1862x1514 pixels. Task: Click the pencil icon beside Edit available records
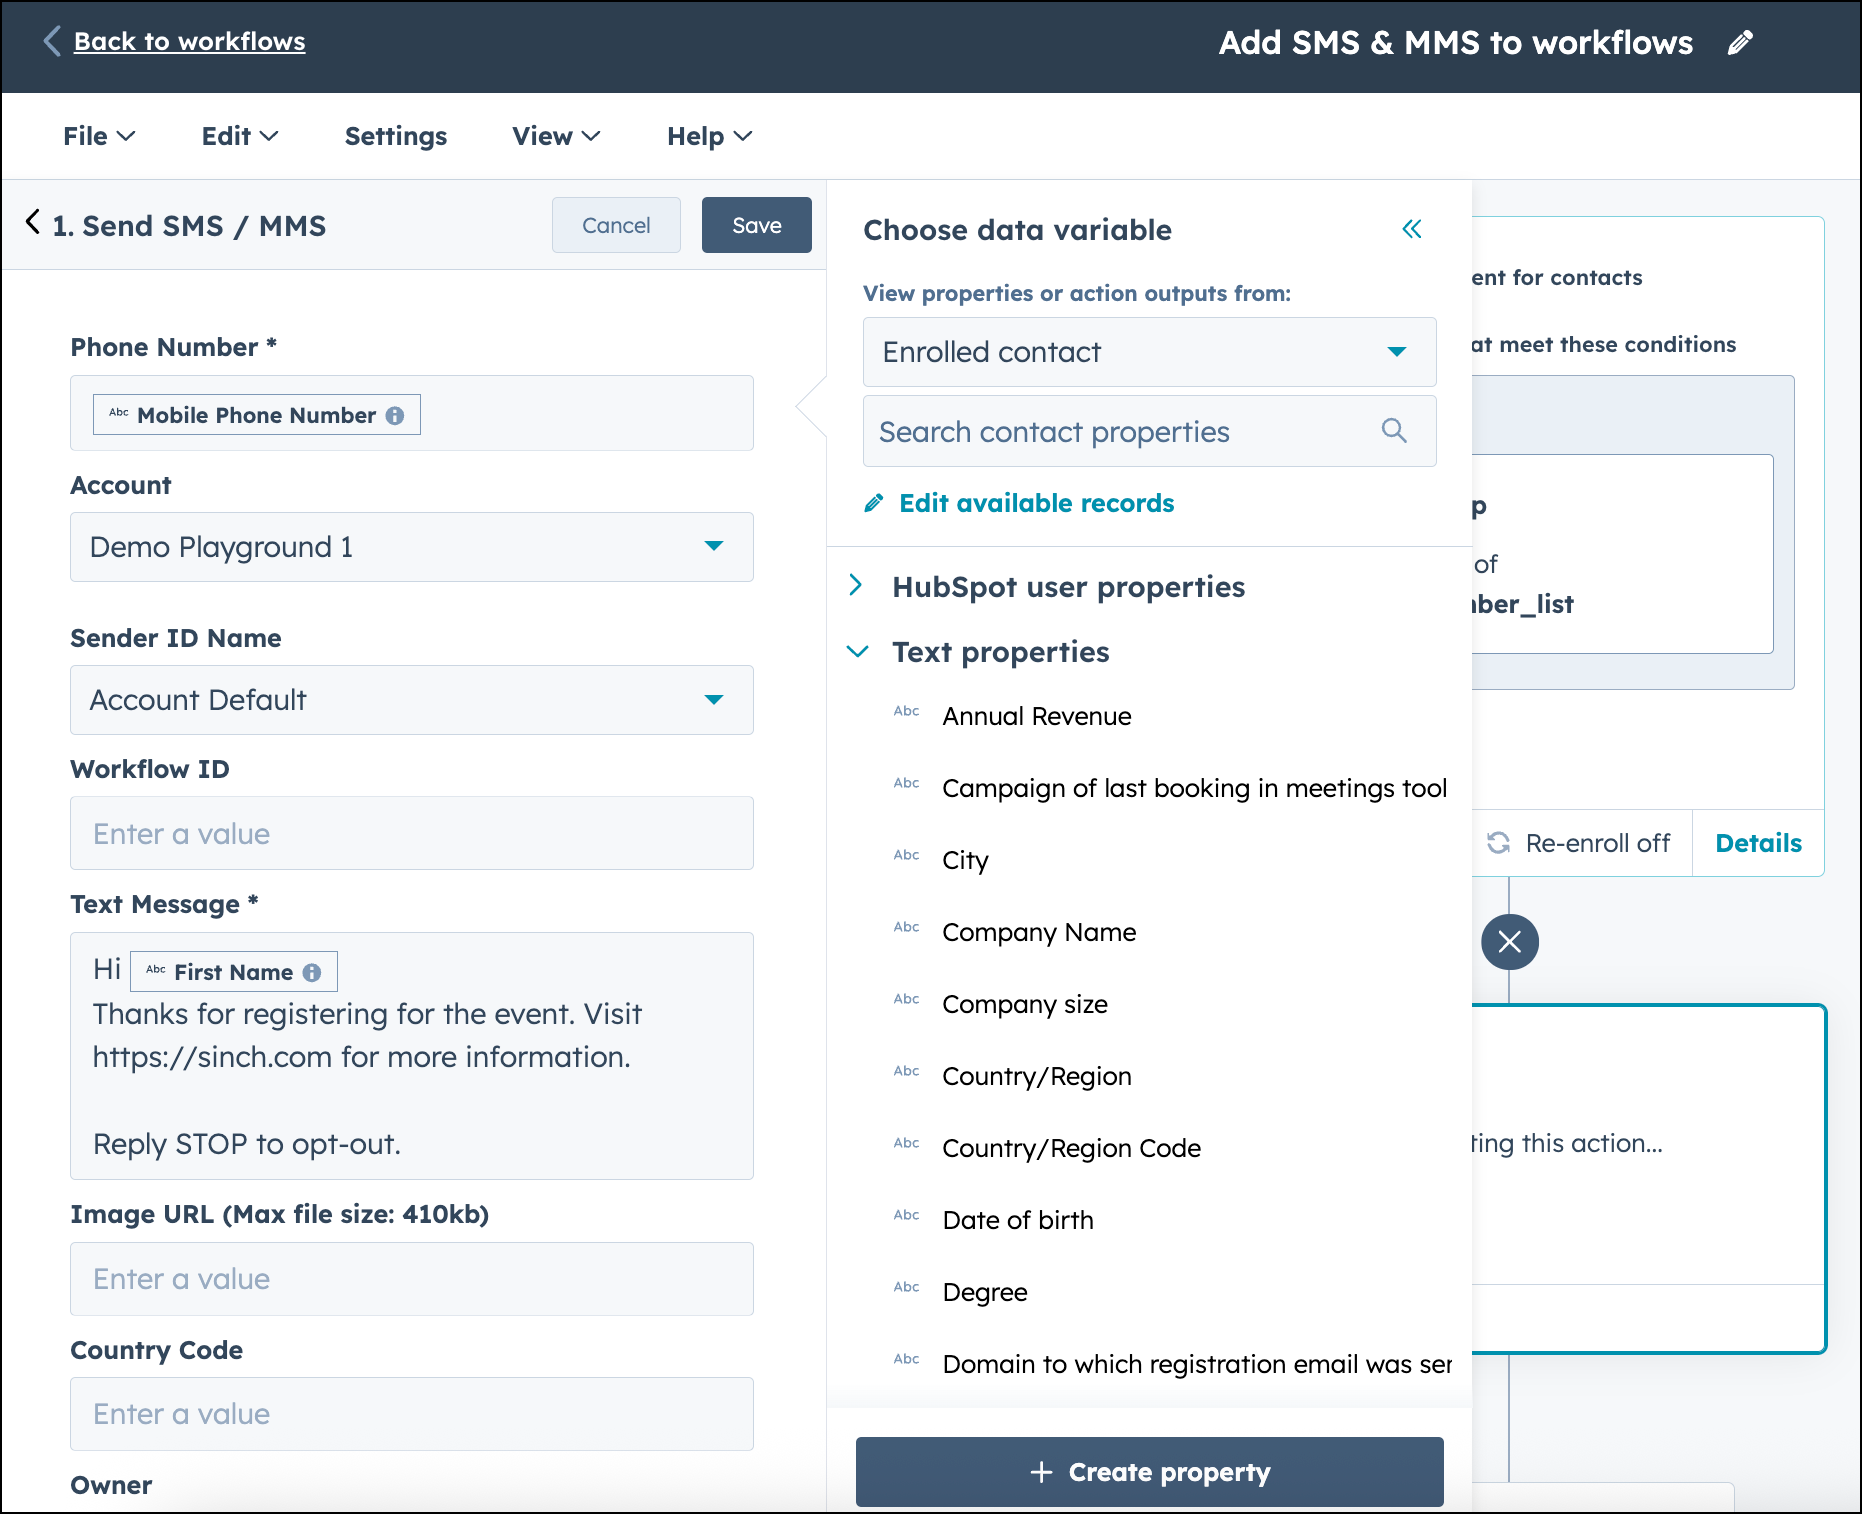coord(873,503)
